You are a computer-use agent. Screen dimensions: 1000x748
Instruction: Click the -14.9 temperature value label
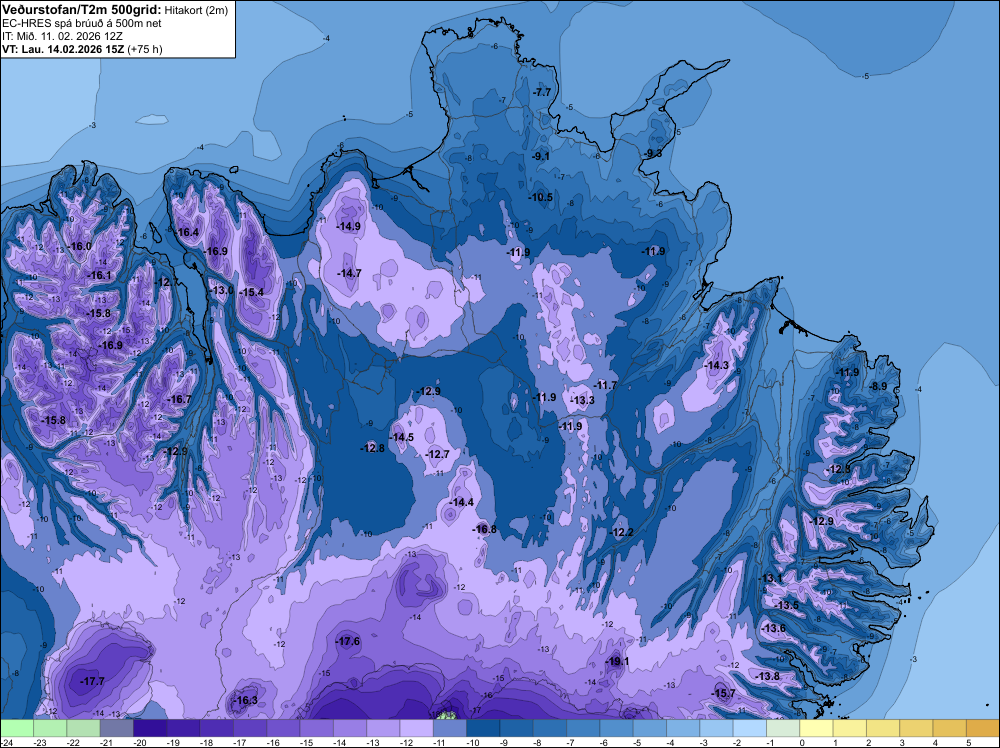click(x=348, y=226)
